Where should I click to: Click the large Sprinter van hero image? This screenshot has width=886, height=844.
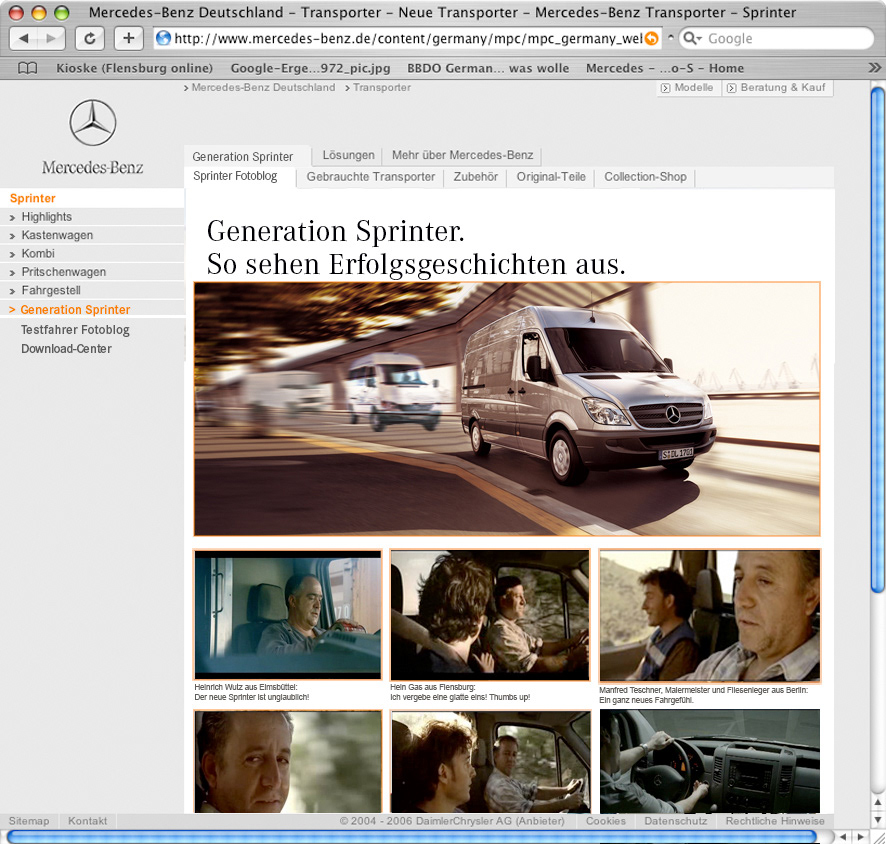click(507, 408)
